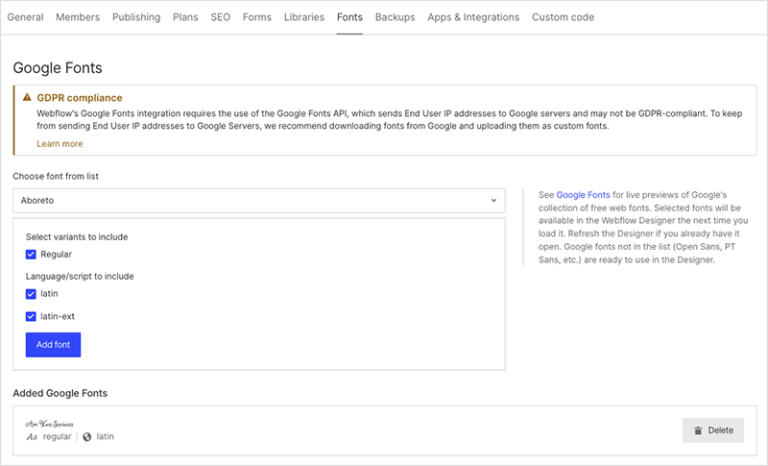Viewport: 768px width, 466px height.
Task: Switch to the Publishing tab
Action: (136, 17)
